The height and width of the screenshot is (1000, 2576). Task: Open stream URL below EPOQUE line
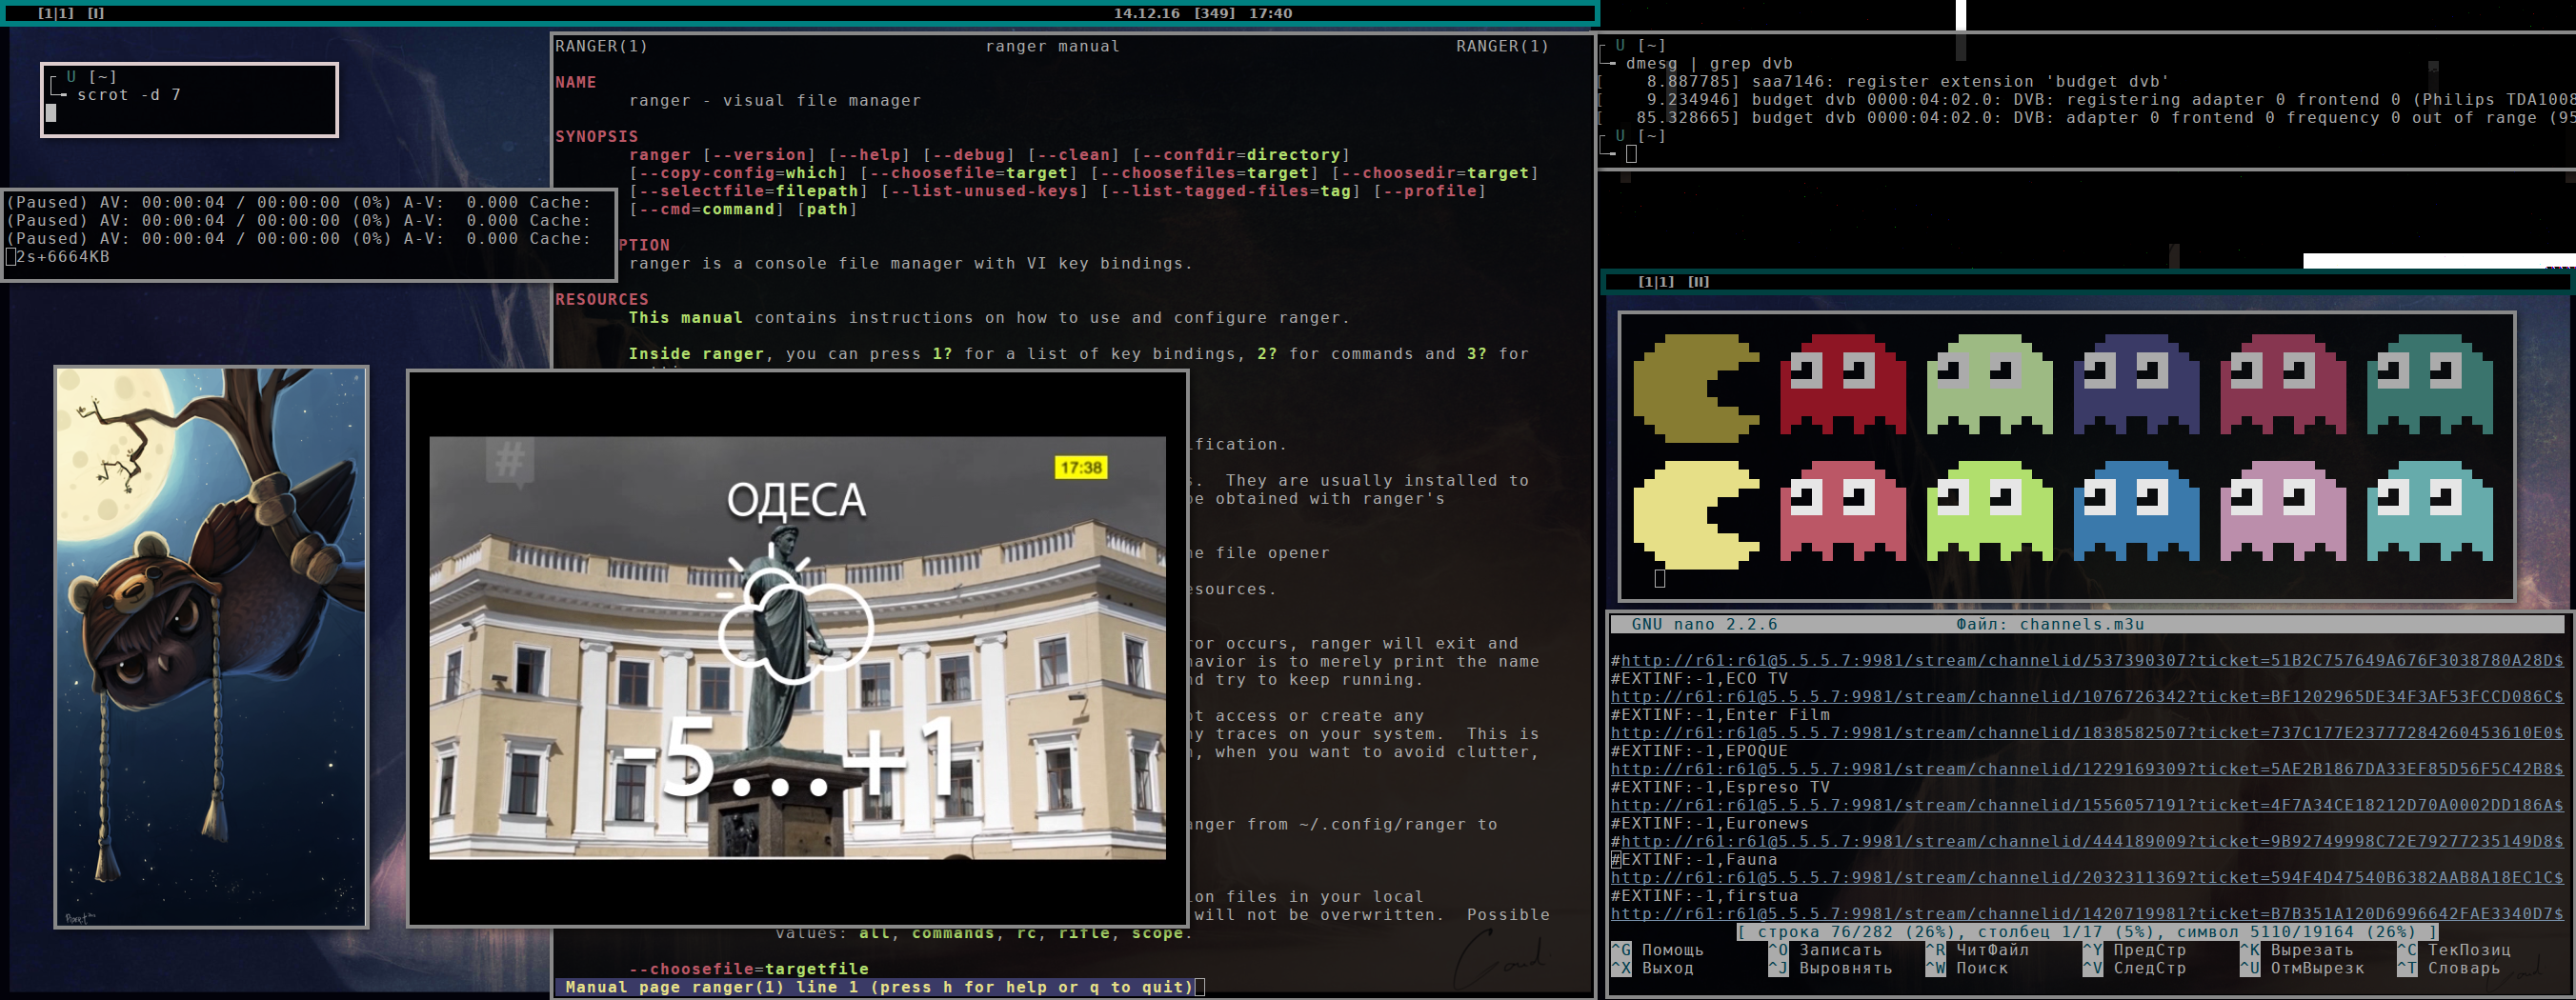[2086, 769]
